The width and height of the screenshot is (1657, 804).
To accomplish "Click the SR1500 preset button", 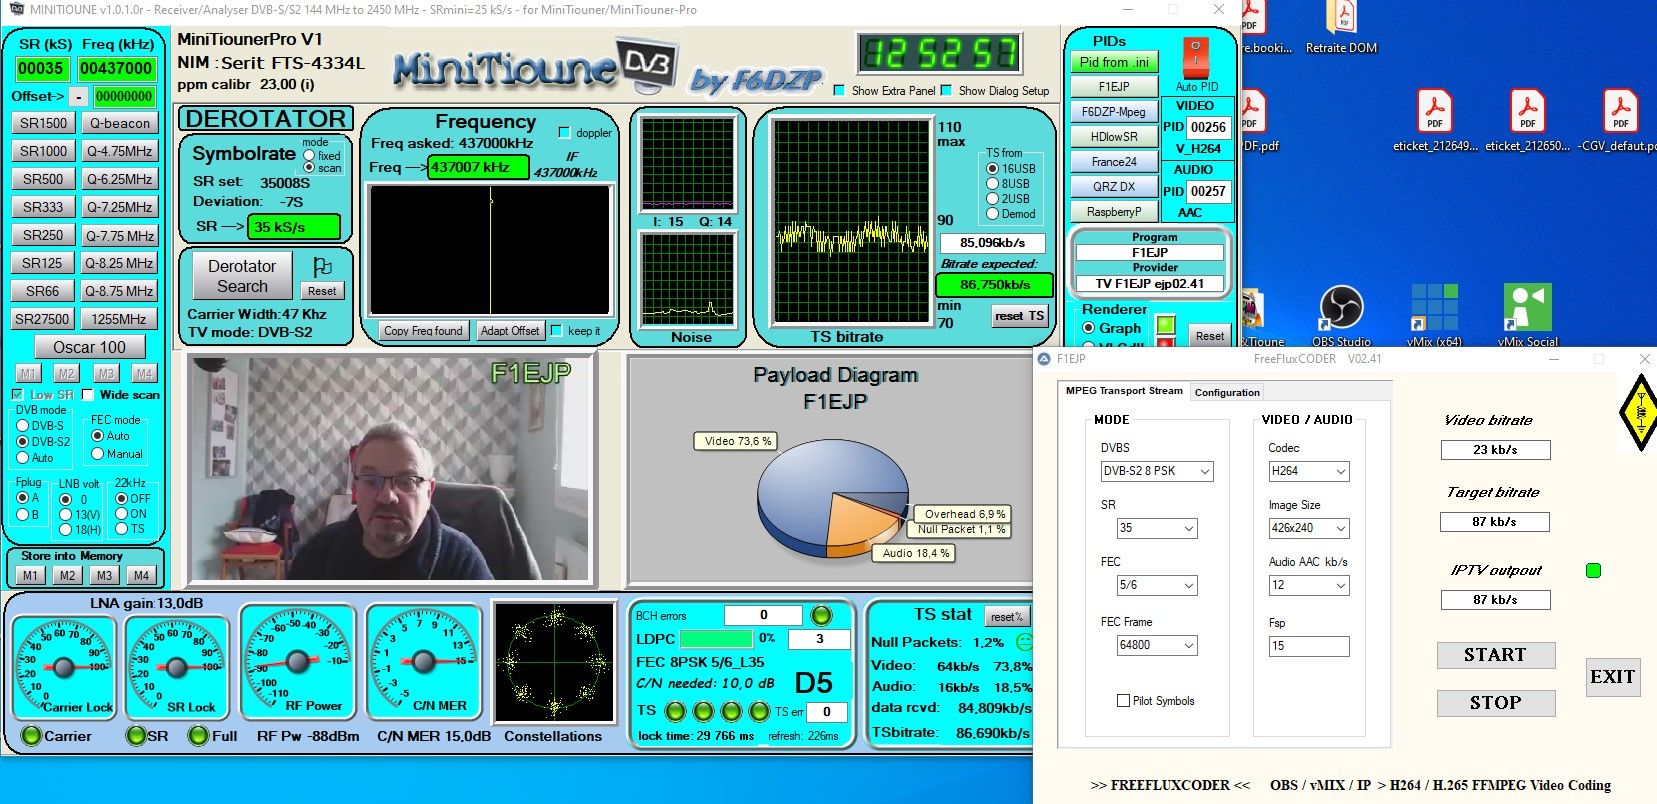I will click(43, 124).
